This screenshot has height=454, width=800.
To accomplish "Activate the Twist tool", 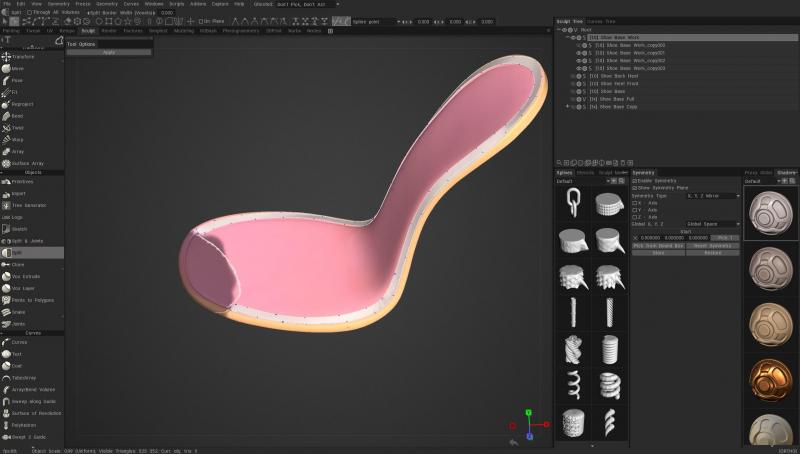I will coord(16,128).
